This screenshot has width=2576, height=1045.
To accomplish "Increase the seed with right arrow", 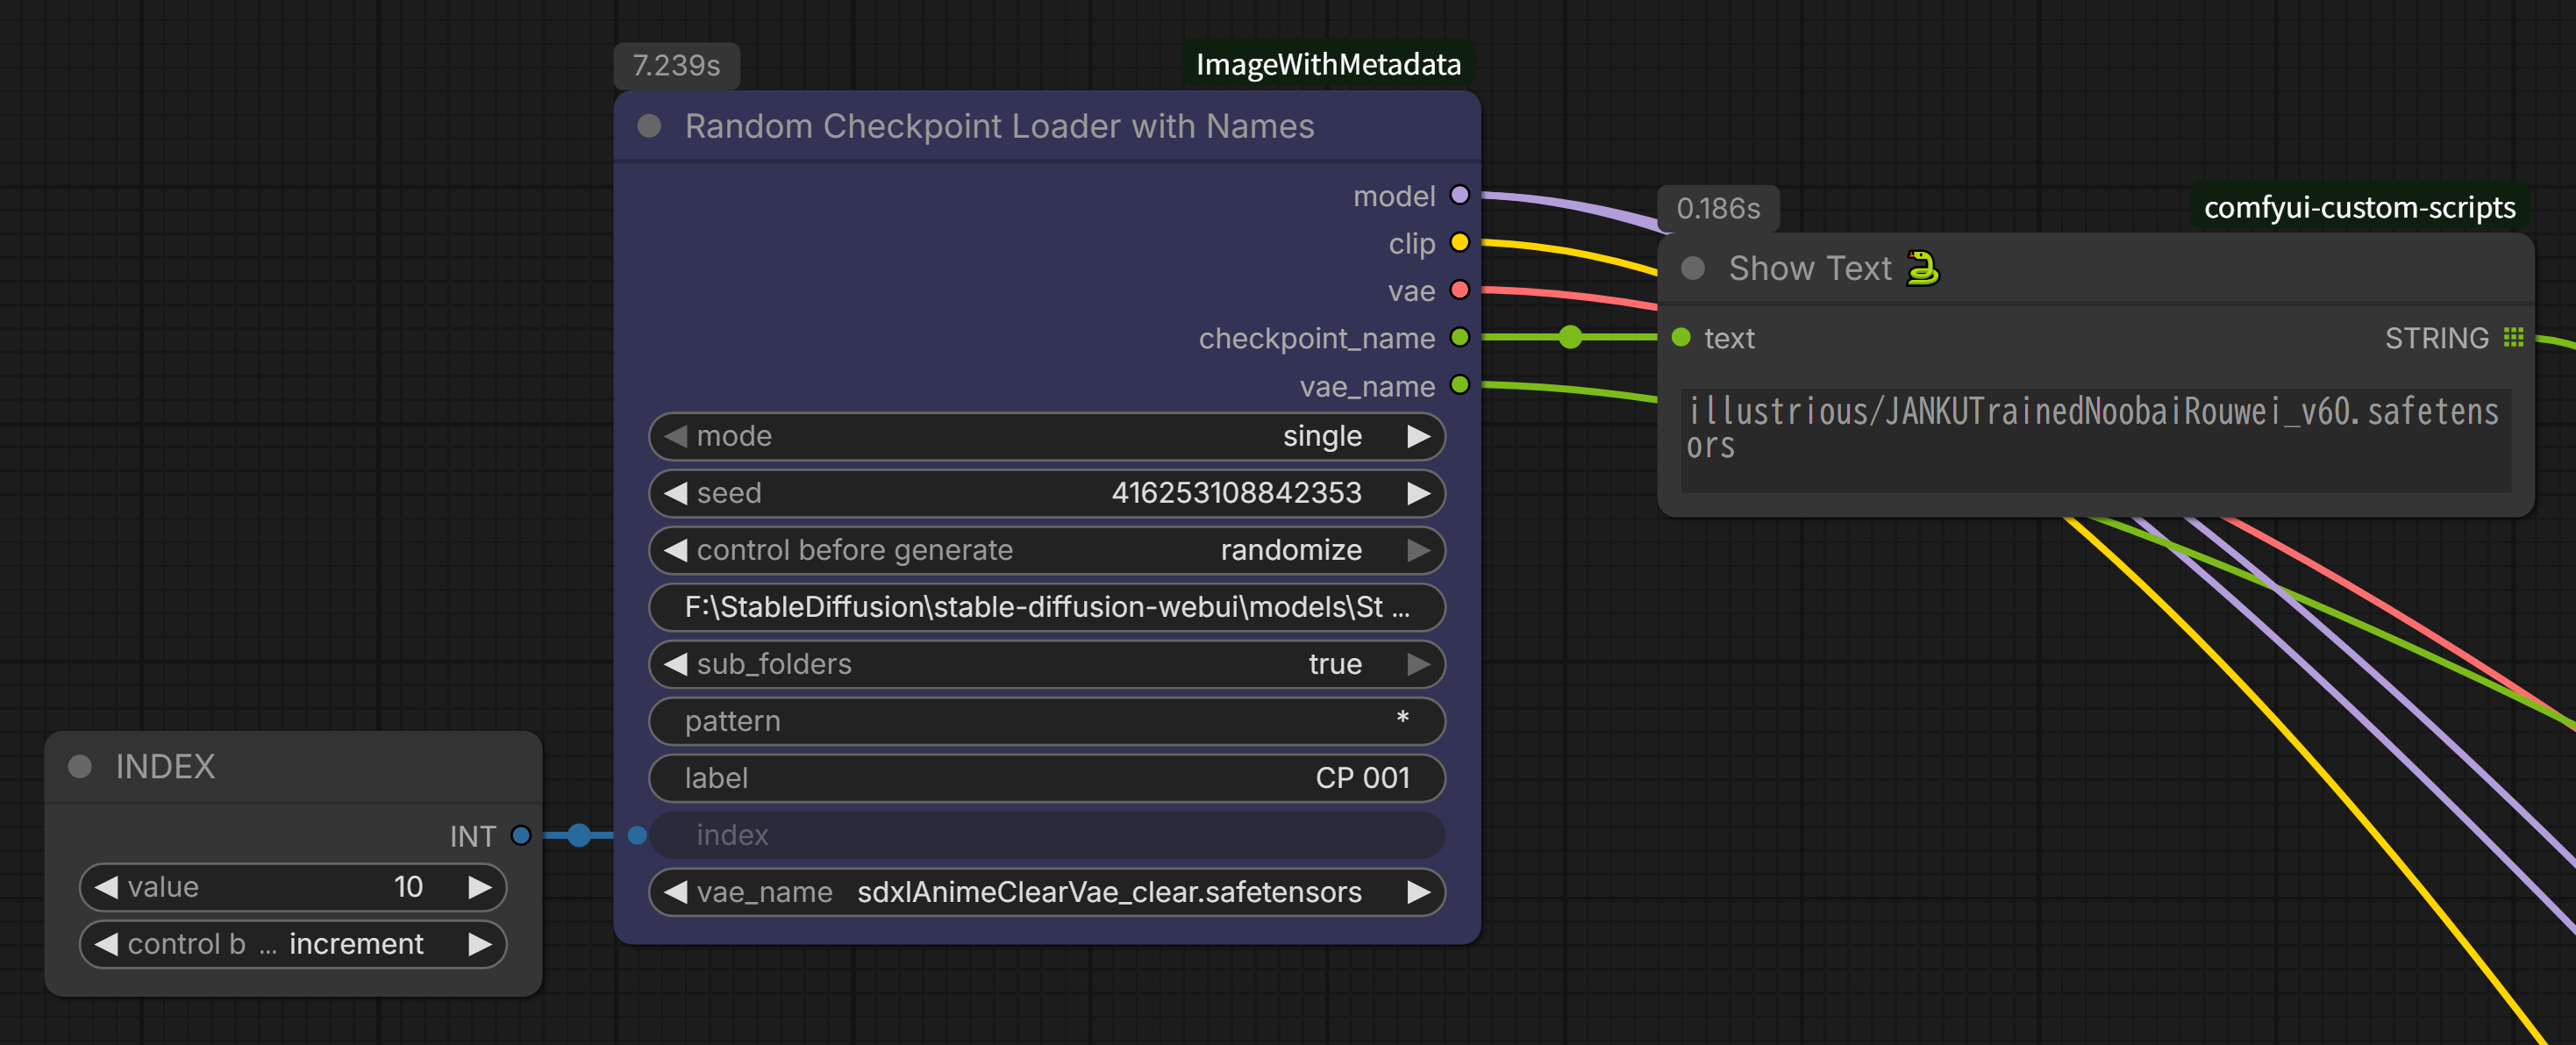I will tap(1418, 493).
